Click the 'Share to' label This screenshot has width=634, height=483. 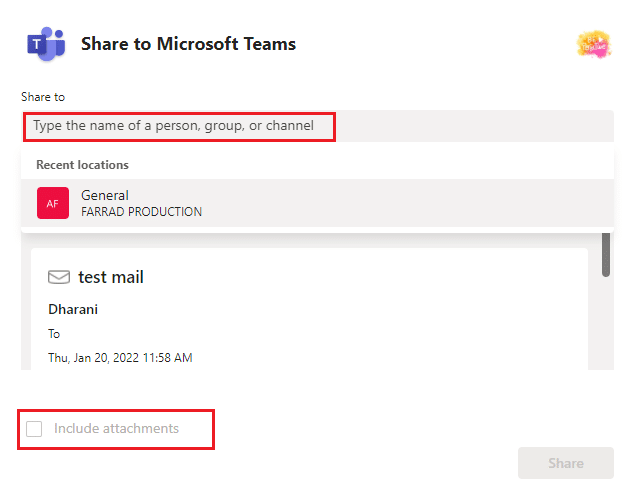pos(43,97)
